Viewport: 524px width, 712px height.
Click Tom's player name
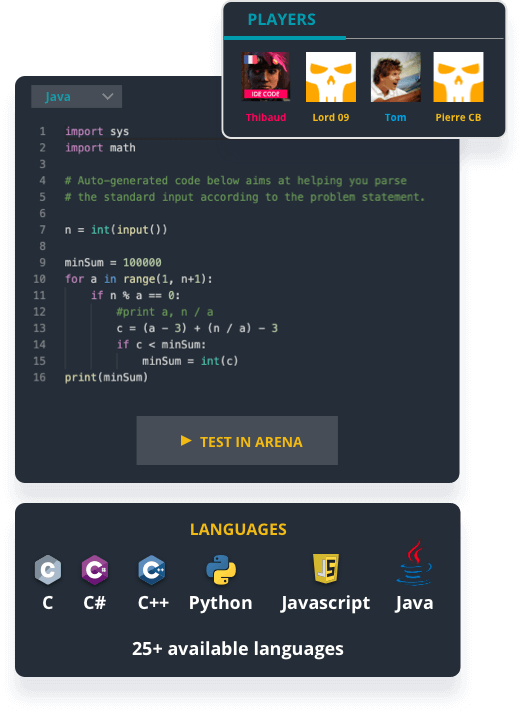pyautogui.click(x=395, y=118)
